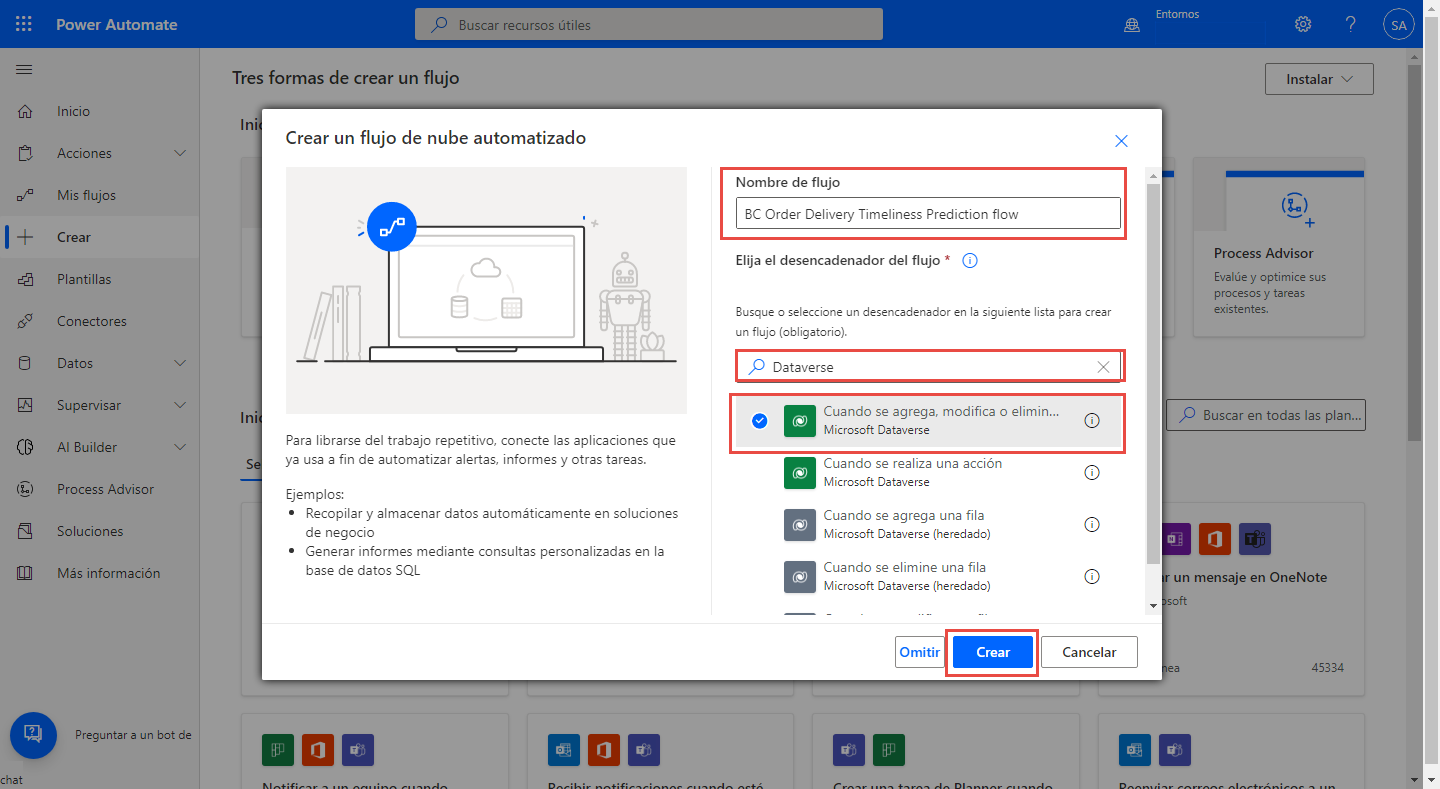Open the Power Automate home link
Screen dimensions: 1440x789
(117, 24)
